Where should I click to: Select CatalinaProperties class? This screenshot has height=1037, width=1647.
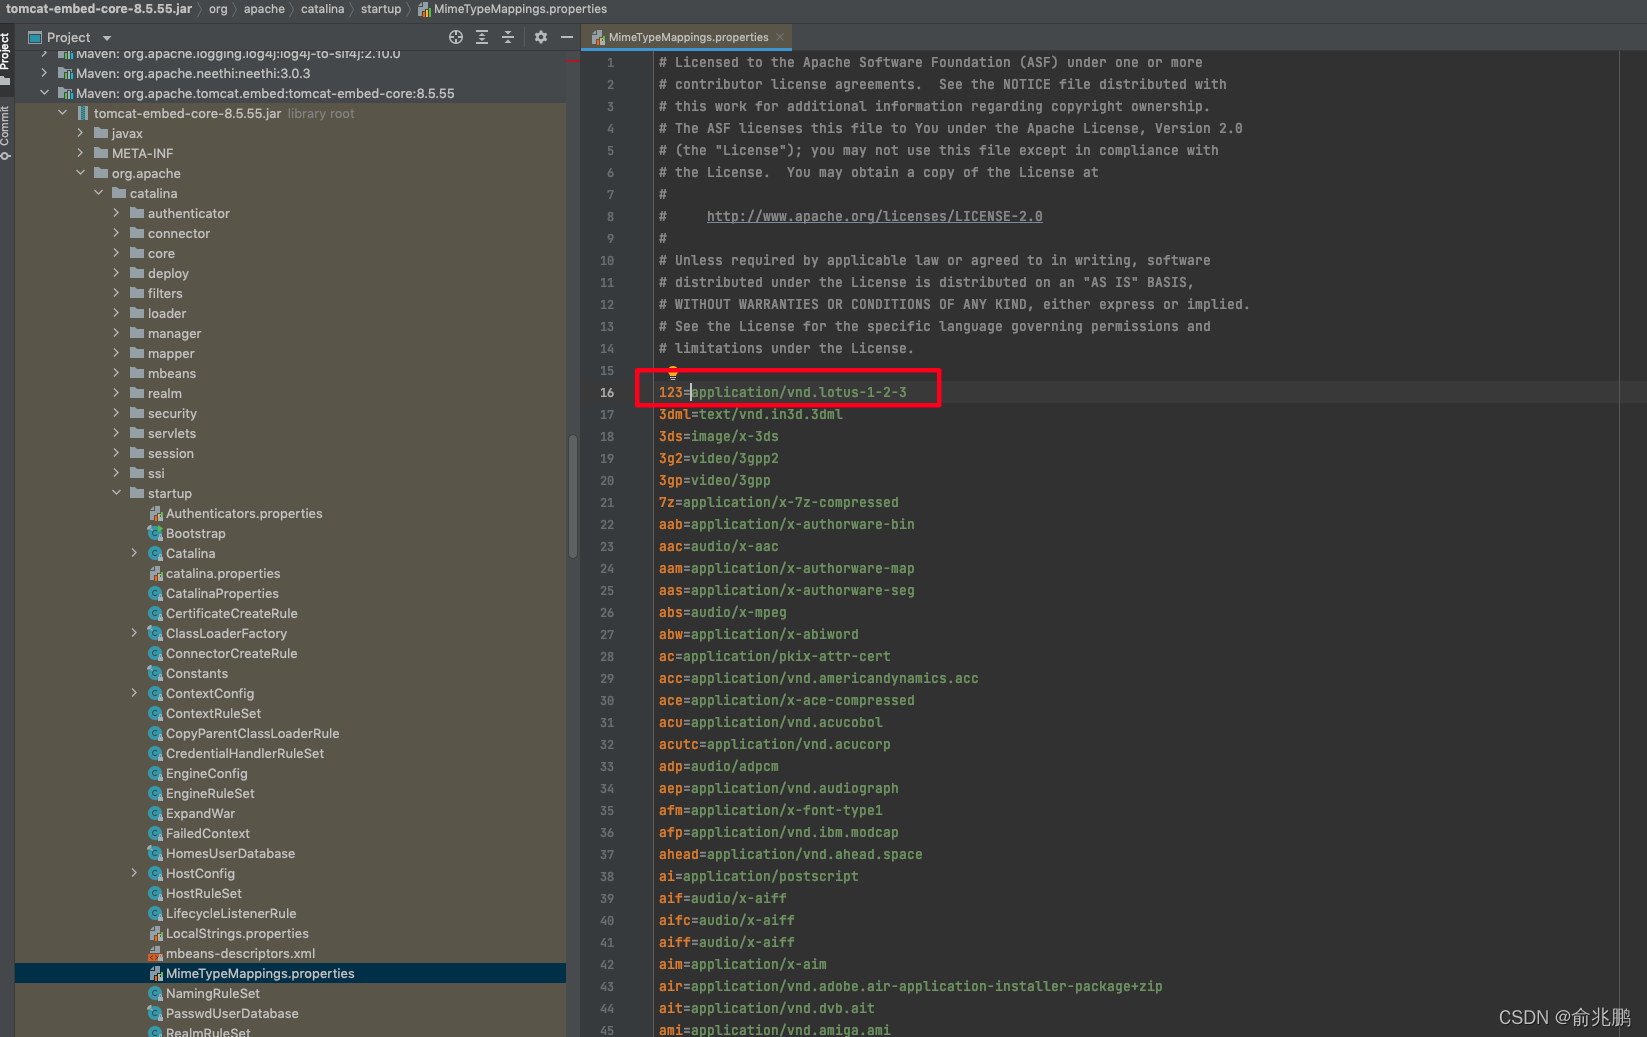coord(222,593)
